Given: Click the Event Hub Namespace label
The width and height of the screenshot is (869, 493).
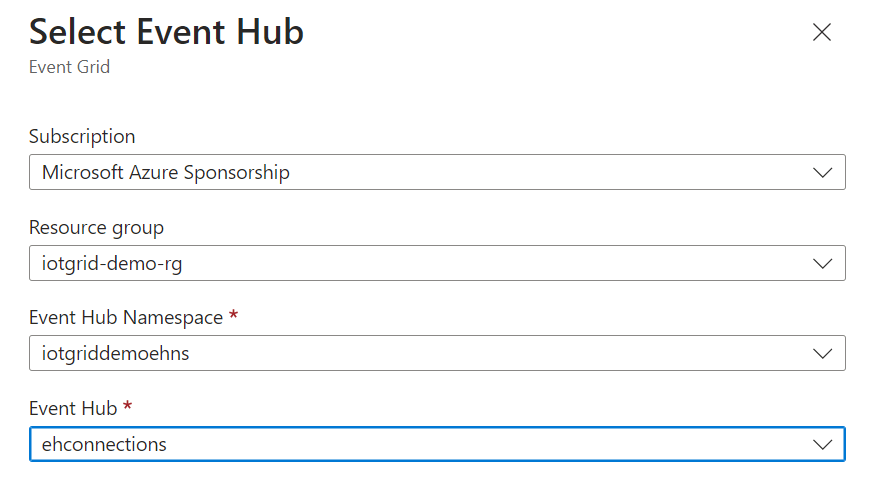Looking at the screenshot, I should pyautogui.click(x=128, y=318).
